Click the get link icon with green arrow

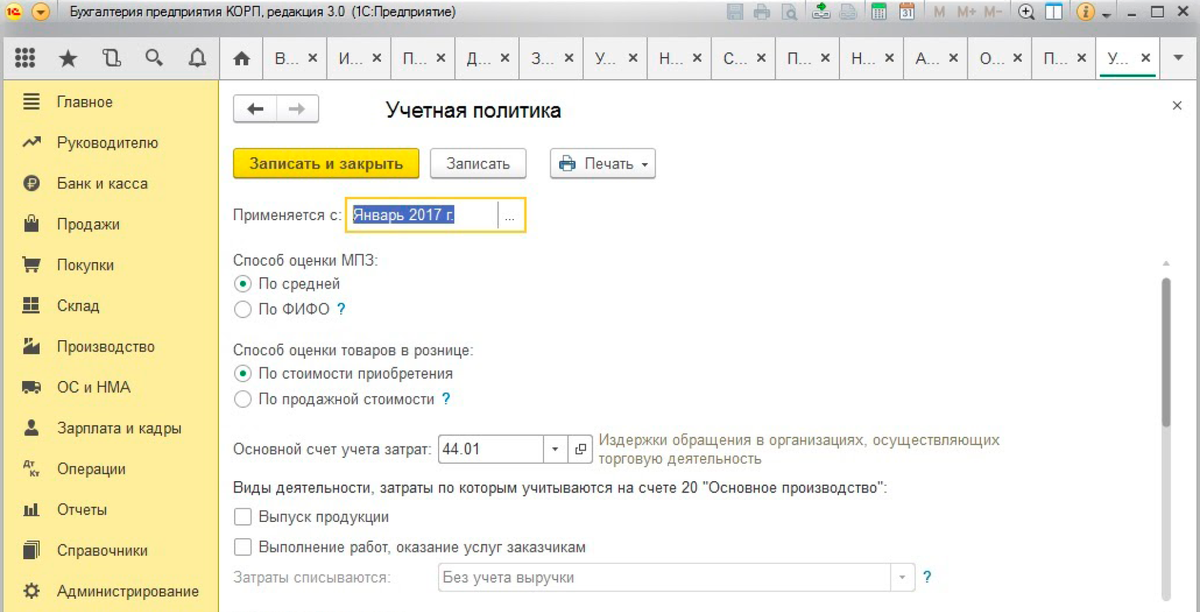click(821, 13)
